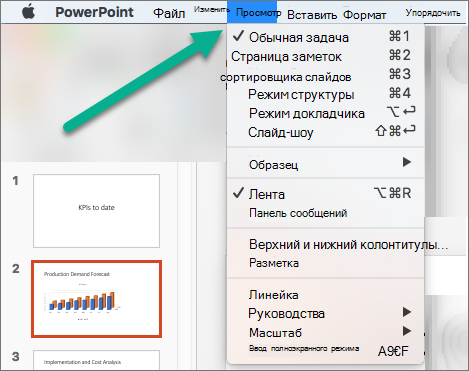This screenshot has width=469, height=371.
Task: Open the PowerPoint application menu
Action: point(94,12)
